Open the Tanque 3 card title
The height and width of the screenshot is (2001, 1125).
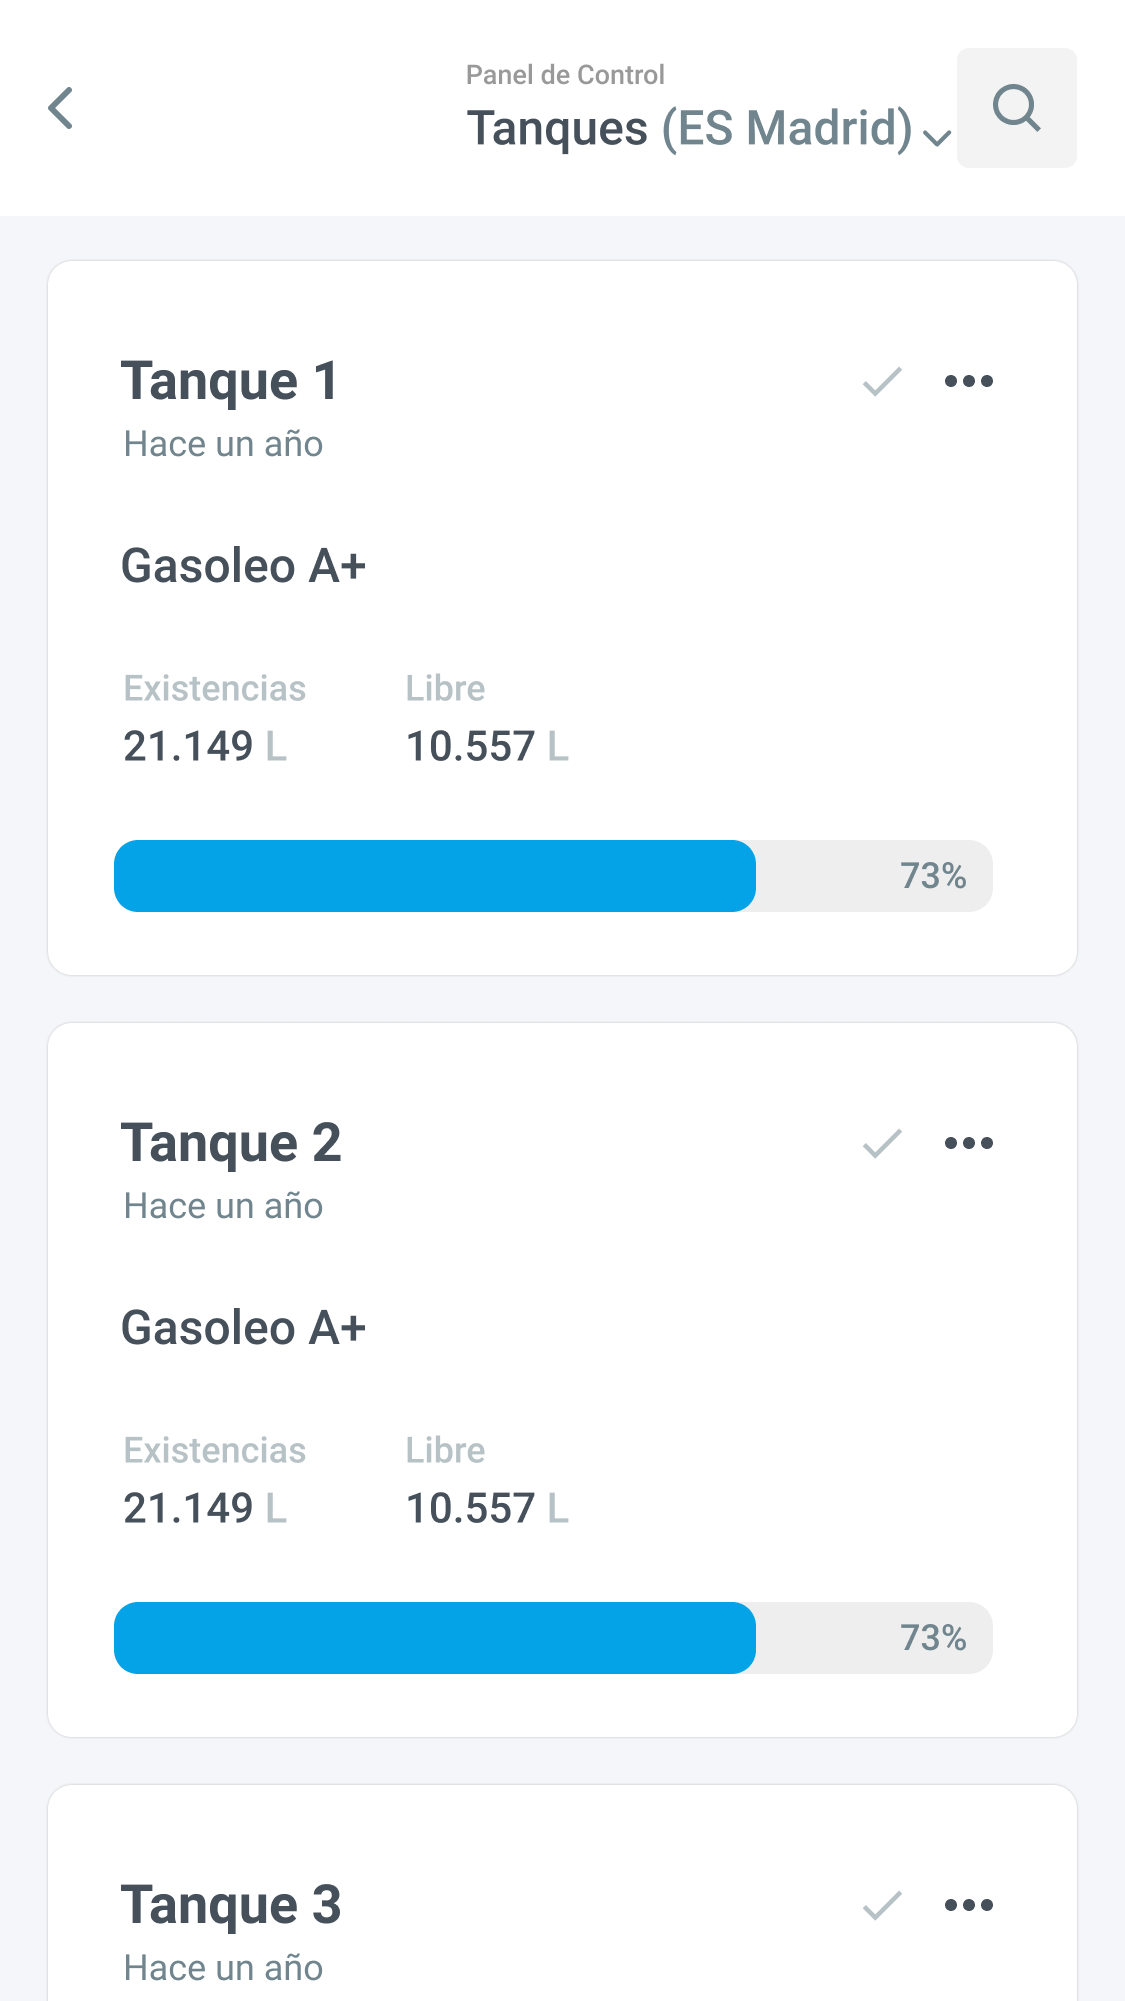coord(231,1906)
